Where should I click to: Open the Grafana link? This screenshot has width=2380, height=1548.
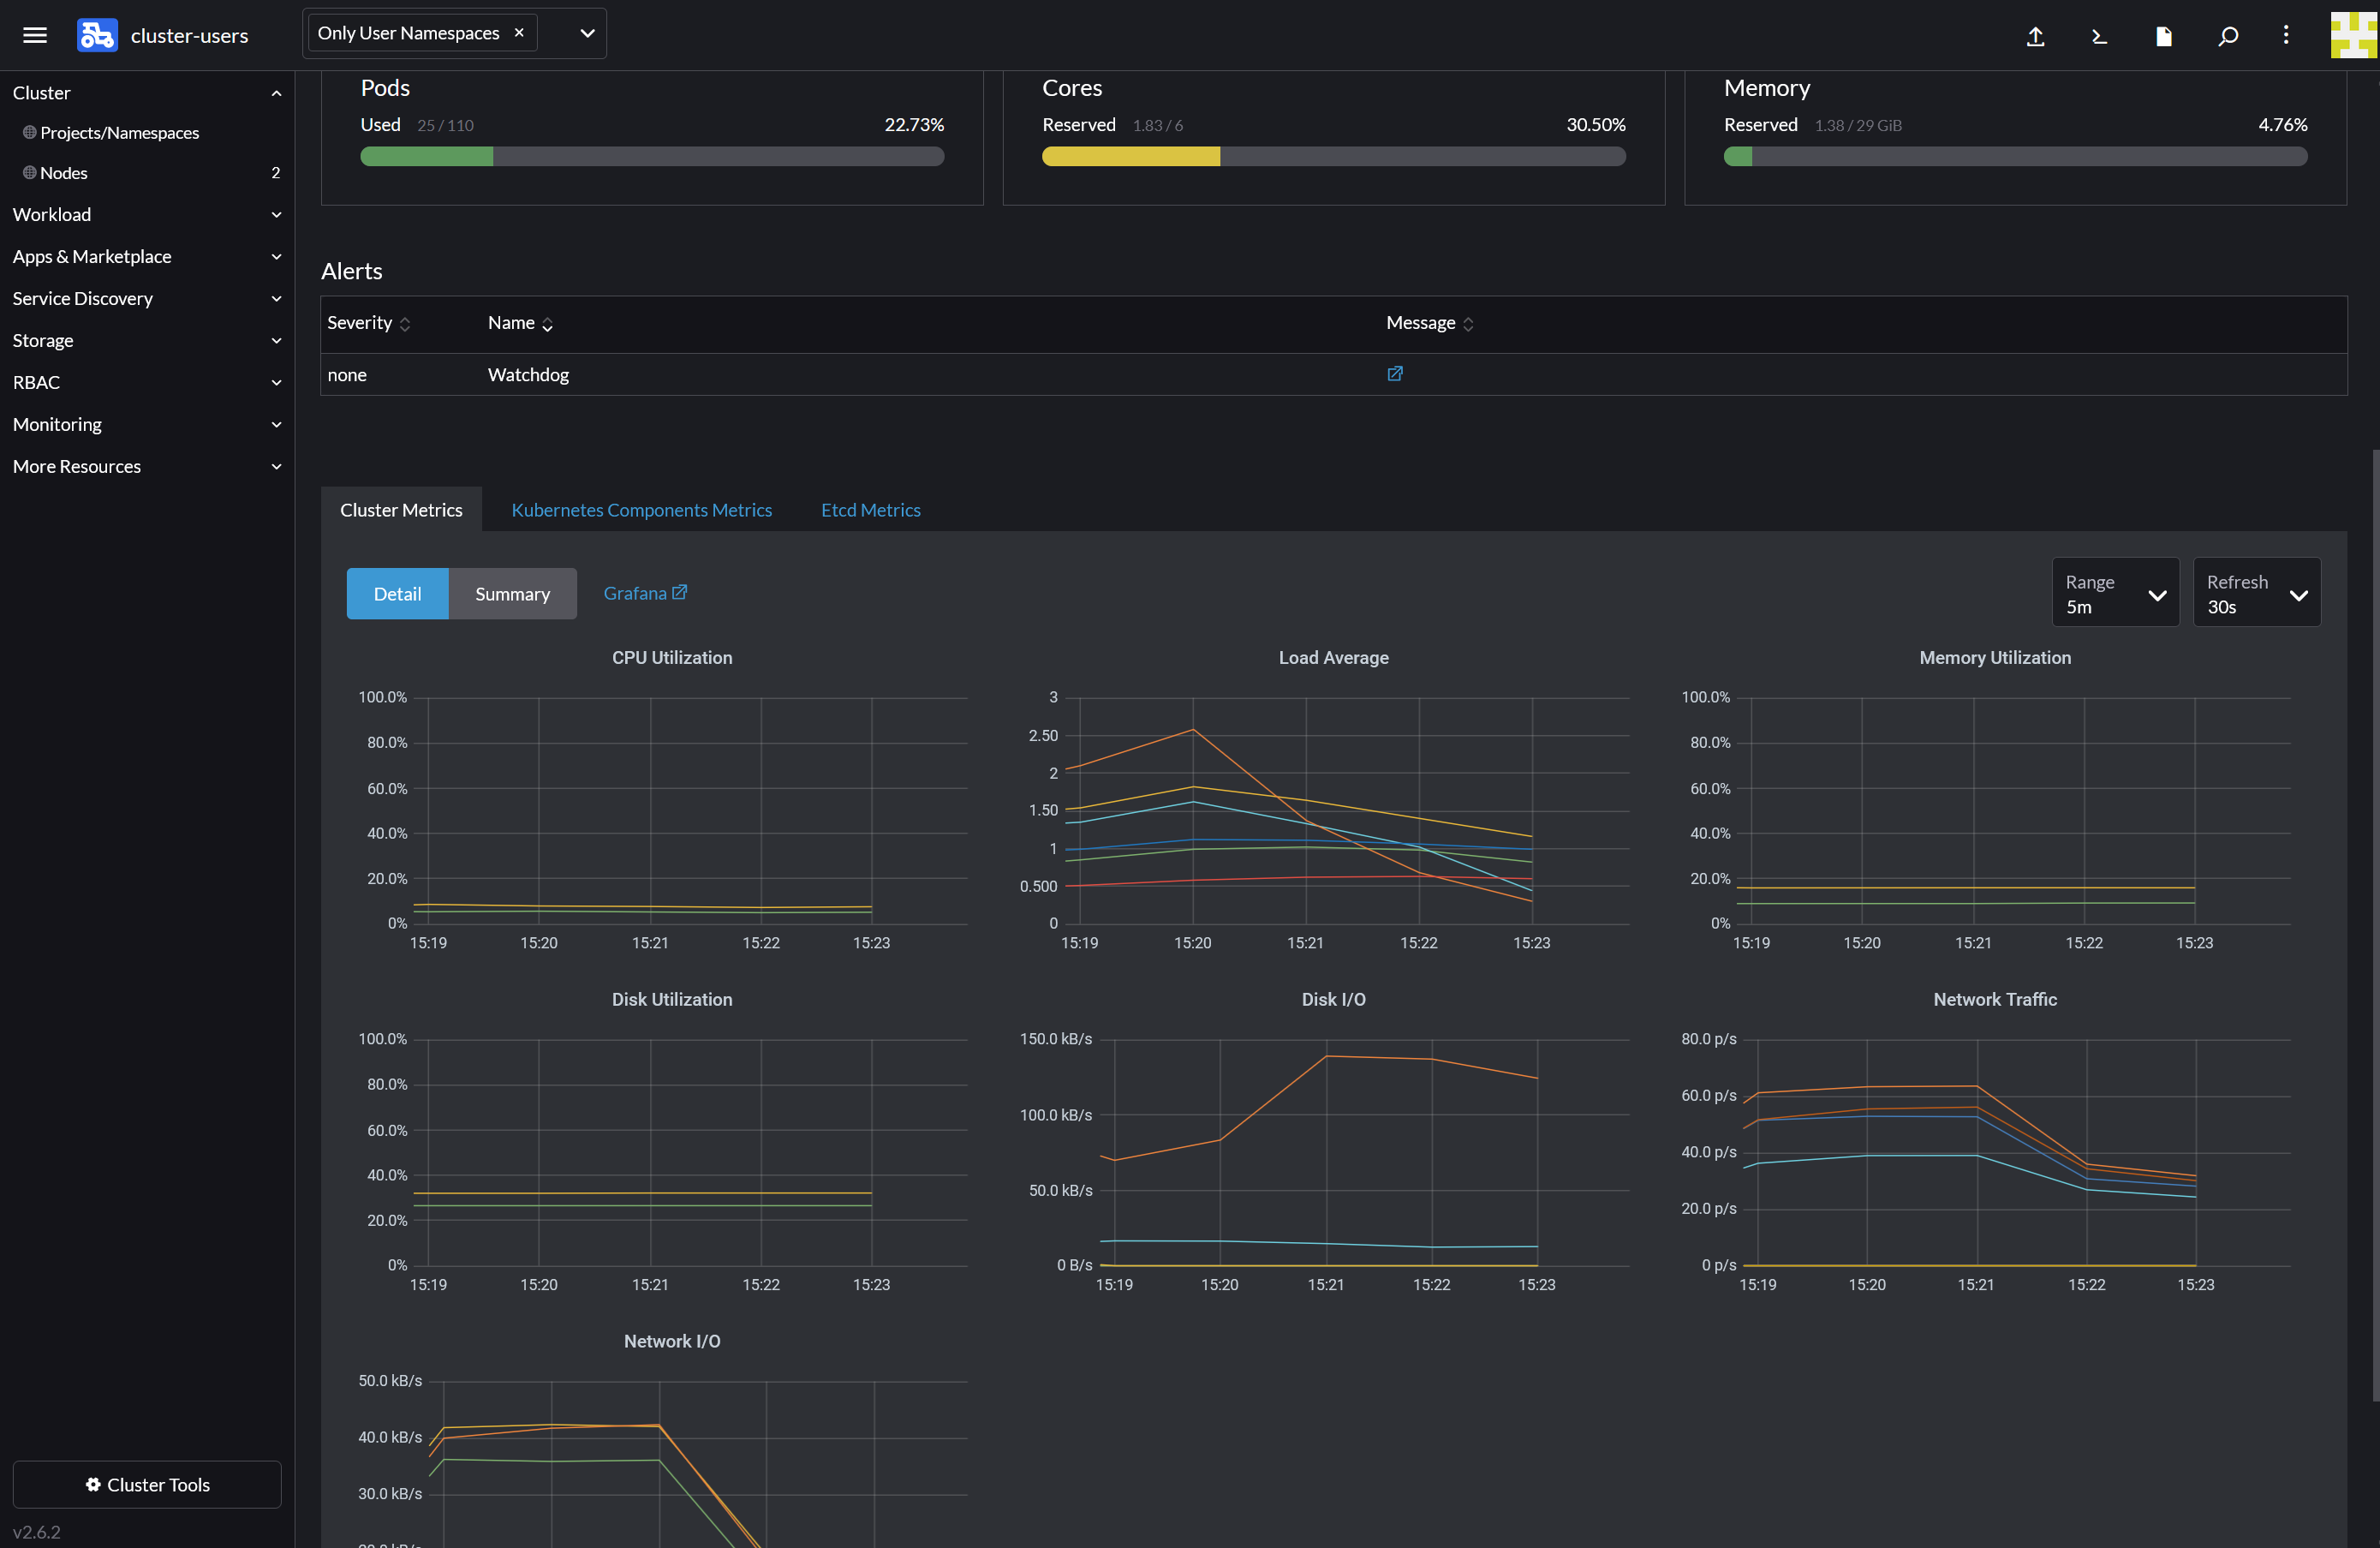645,593
